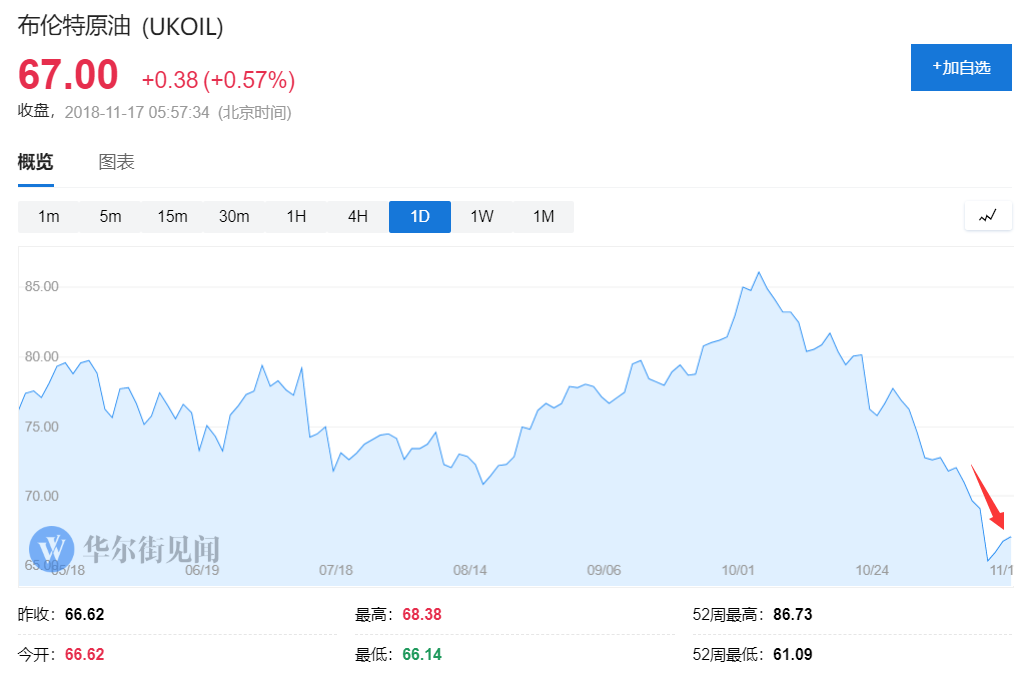Image resolution: width=1035 pixels, height=675 pixels.
Task: Select the 1m timeframe
Action: [49, 217]
